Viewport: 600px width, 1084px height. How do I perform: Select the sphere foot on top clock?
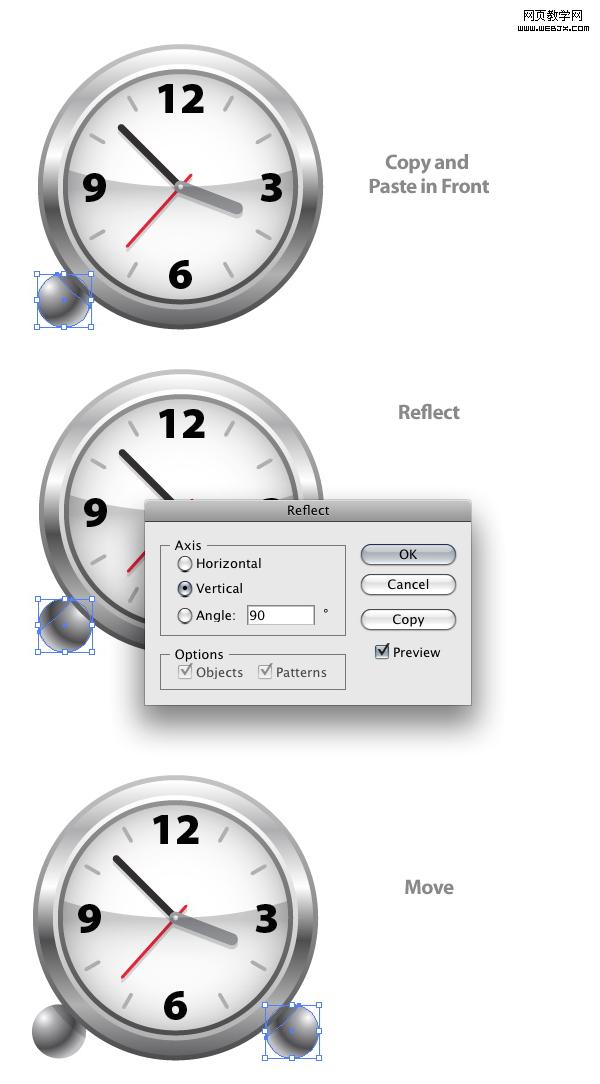point(63,300)
